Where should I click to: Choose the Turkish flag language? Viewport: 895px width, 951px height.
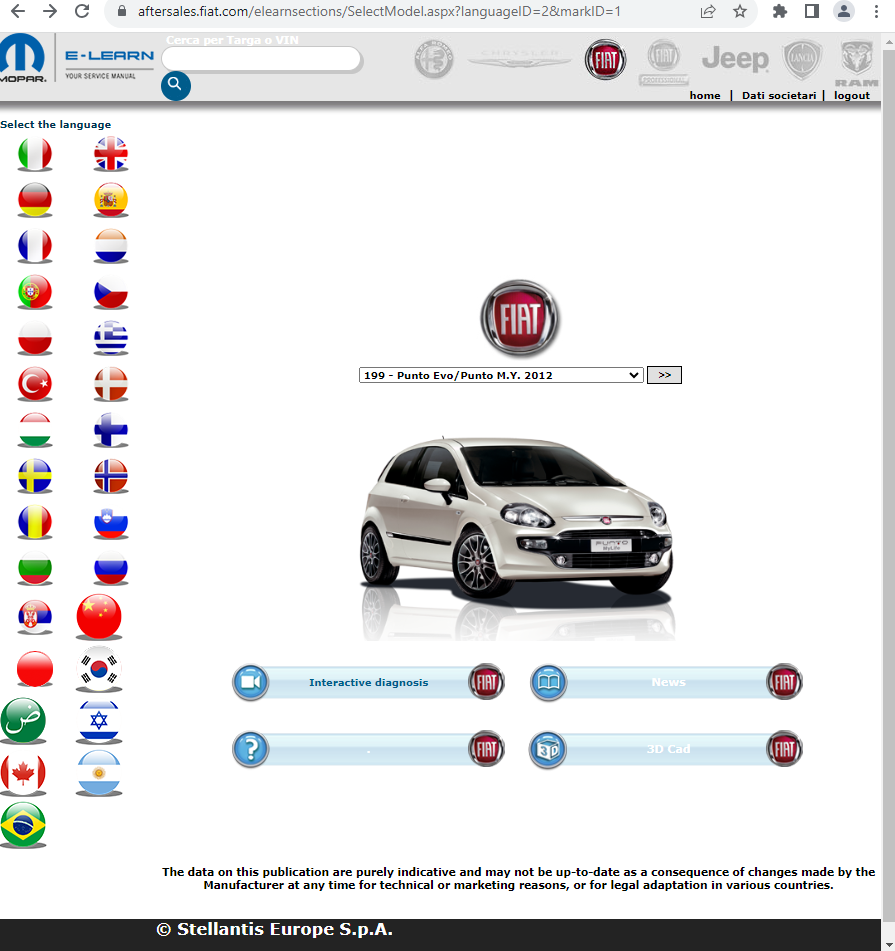(35, 385)
